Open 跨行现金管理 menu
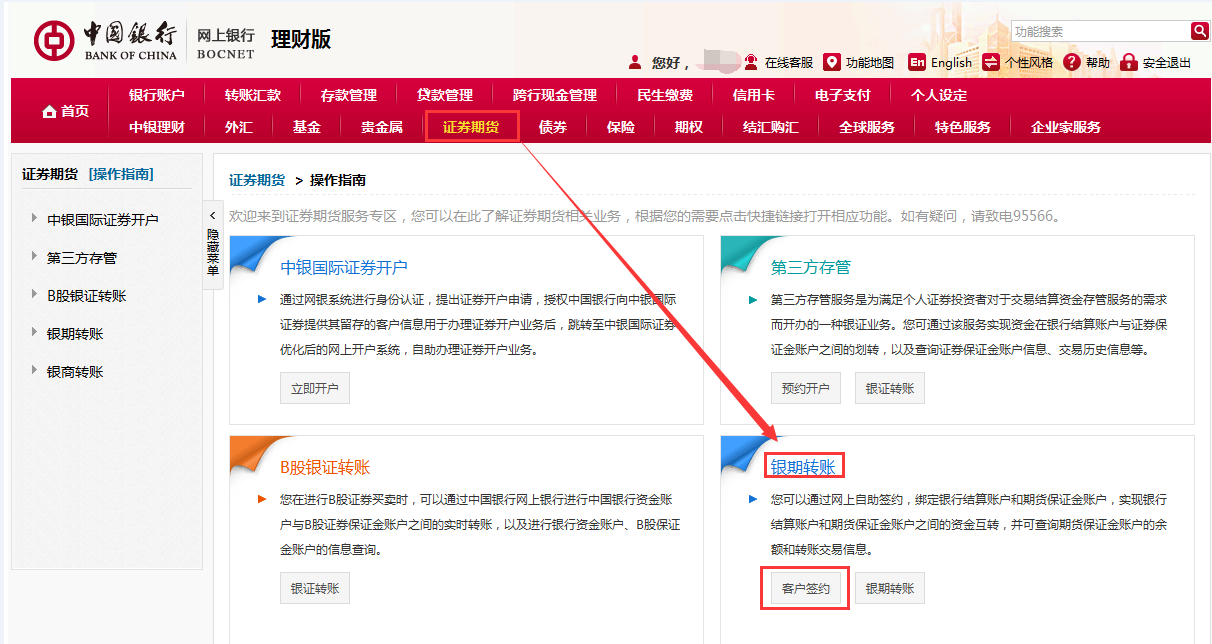This screenshot has height=644, width=1212. [x=555, y=95]
